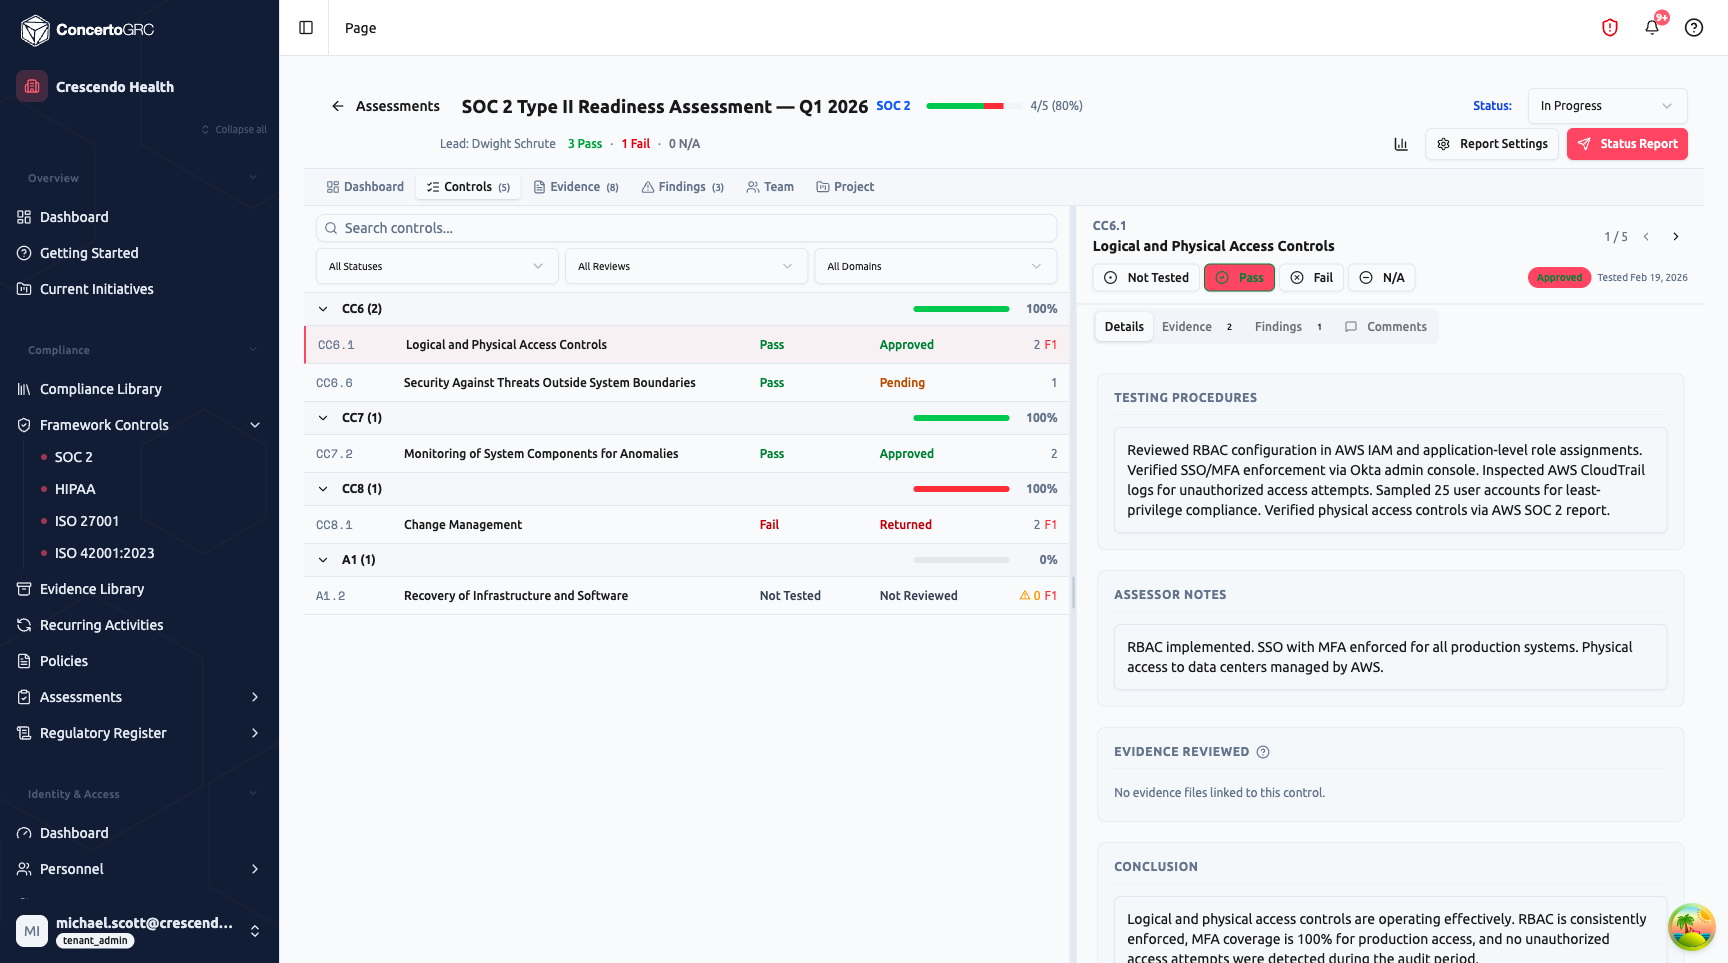Open HIPAA framework in sidebar
The width and height of the screenshot is (1728, 963).
click(x=75, y=489)
